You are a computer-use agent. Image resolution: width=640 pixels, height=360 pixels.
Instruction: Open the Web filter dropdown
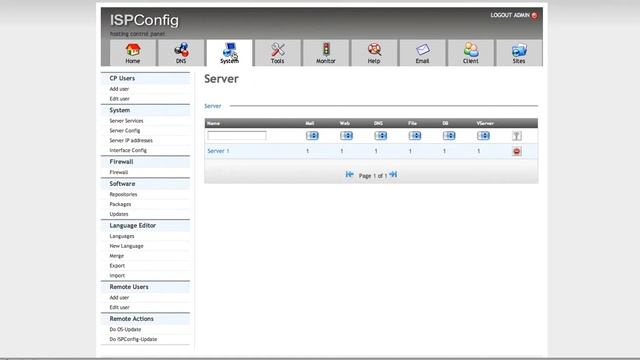[347, 136]
